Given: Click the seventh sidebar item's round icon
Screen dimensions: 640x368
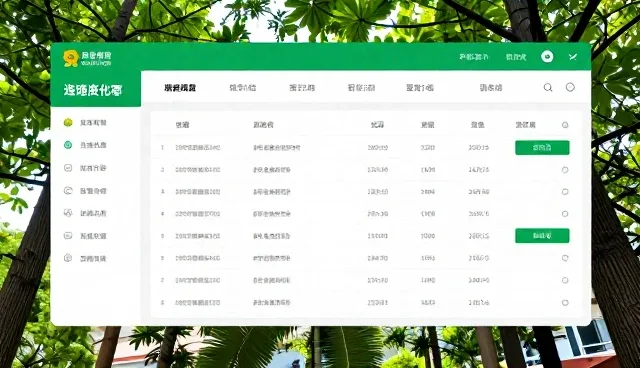Looking at the screenshot, I should coord(68,258).
